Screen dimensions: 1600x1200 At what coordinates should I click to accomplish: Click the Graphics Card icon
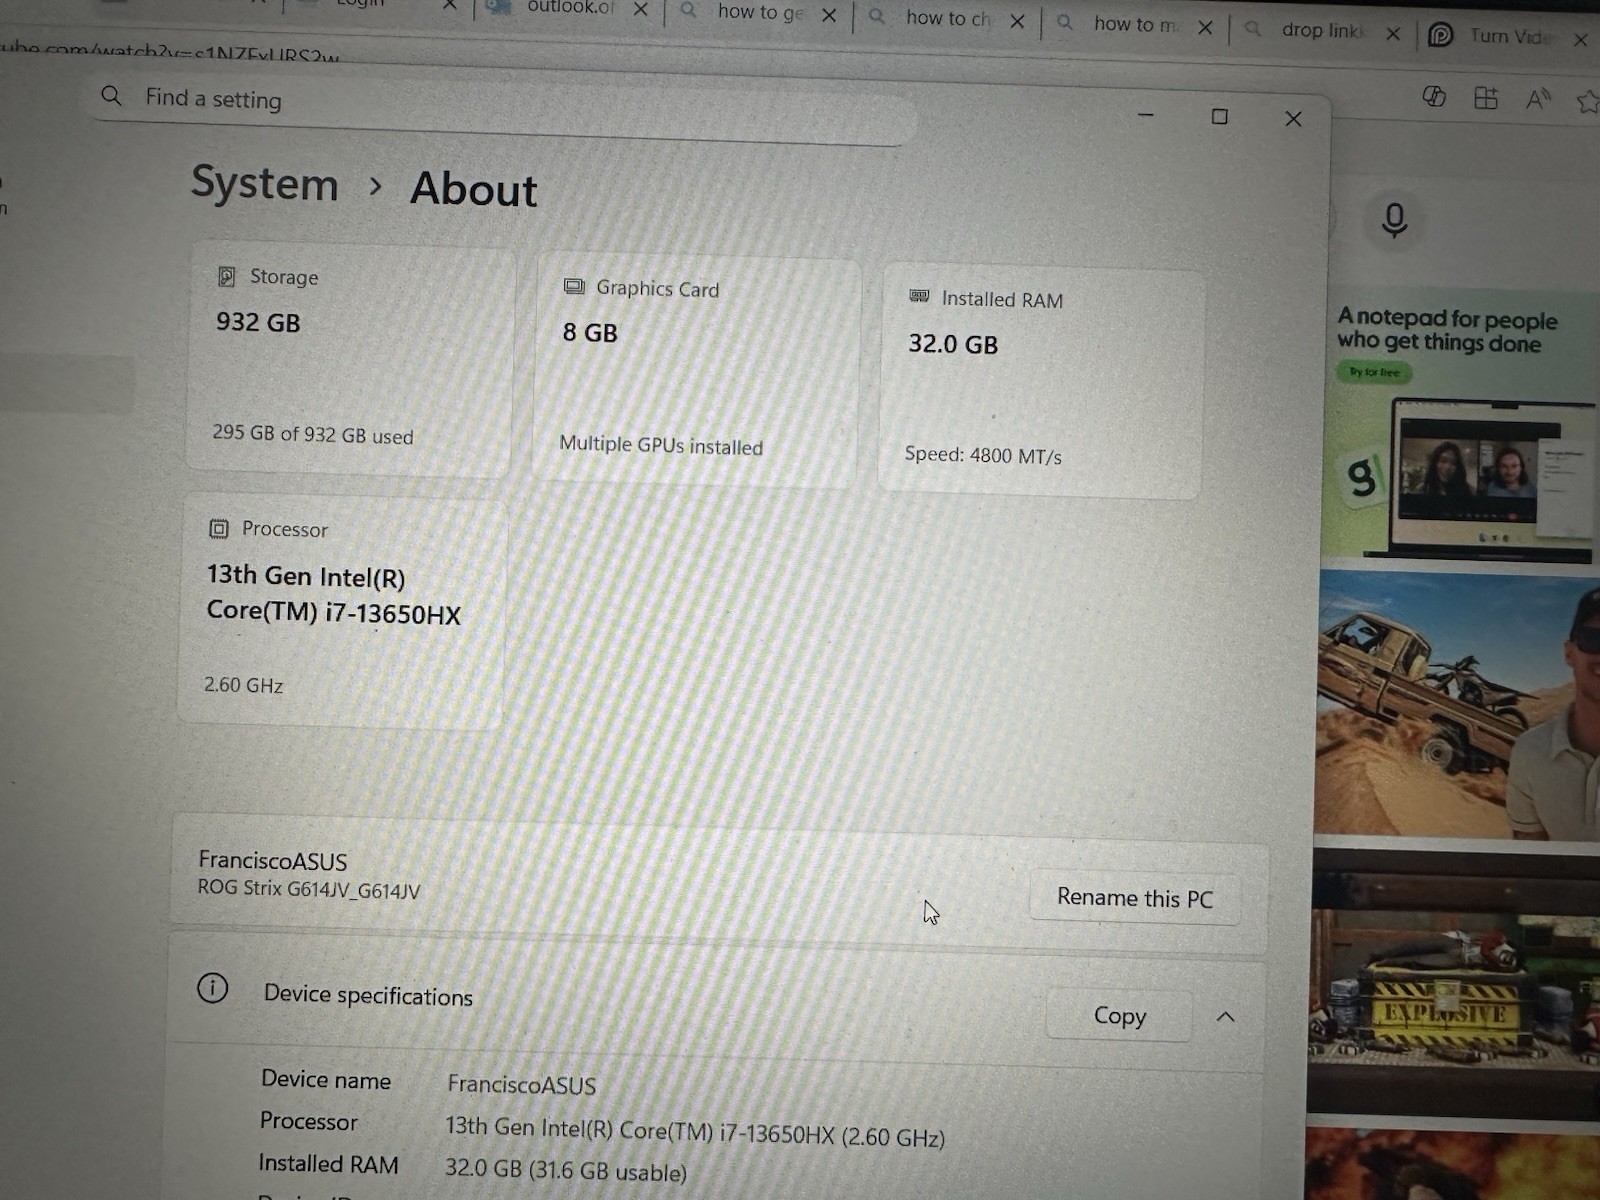574,287
